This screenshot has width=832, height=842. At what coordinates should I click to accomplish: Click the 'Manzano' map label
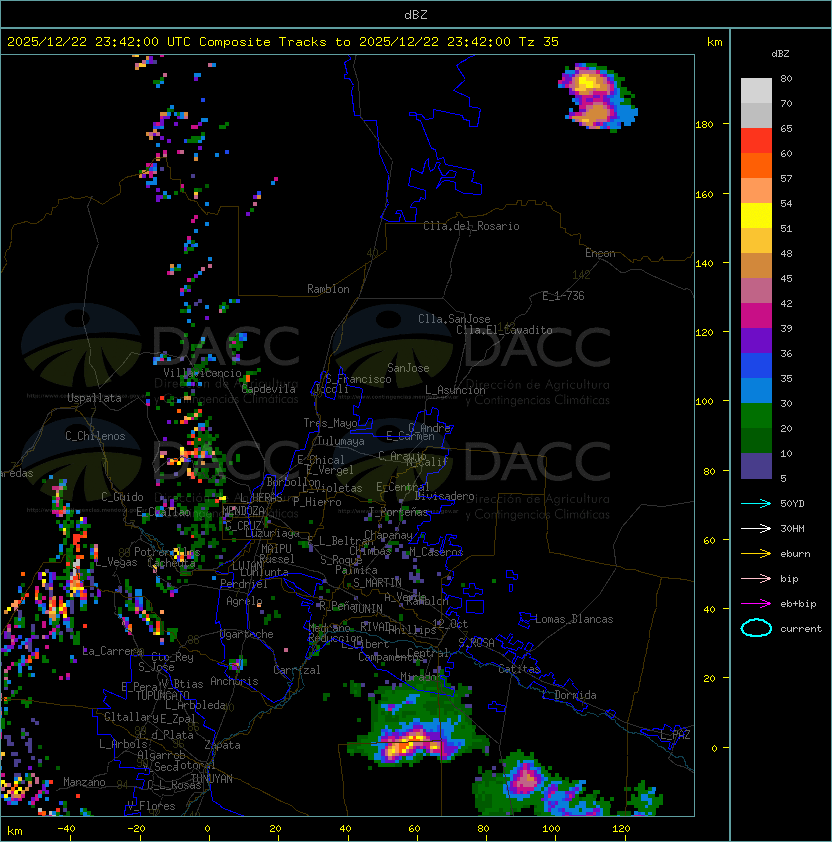[x=84, y=782]
